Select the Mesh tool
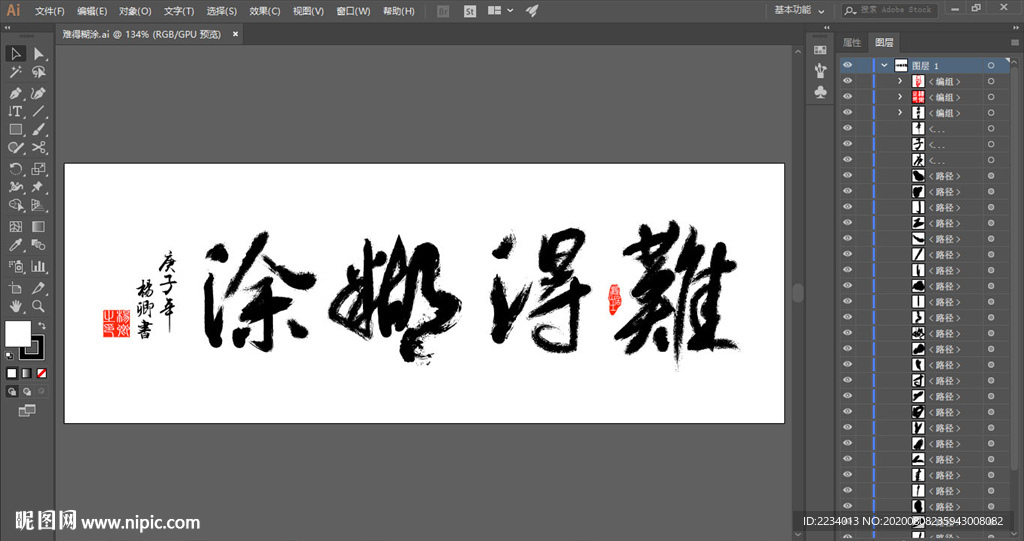 16,227
